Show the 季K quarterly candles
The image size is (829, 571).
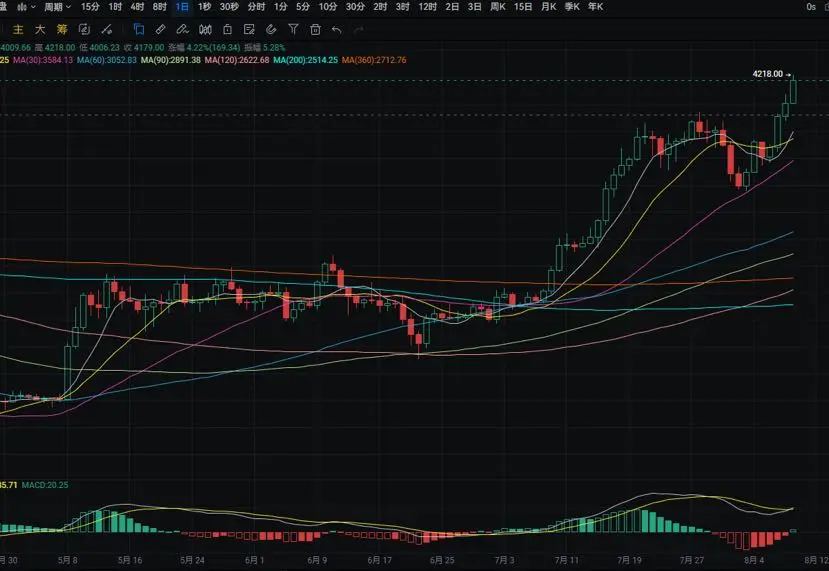point(572,7)
